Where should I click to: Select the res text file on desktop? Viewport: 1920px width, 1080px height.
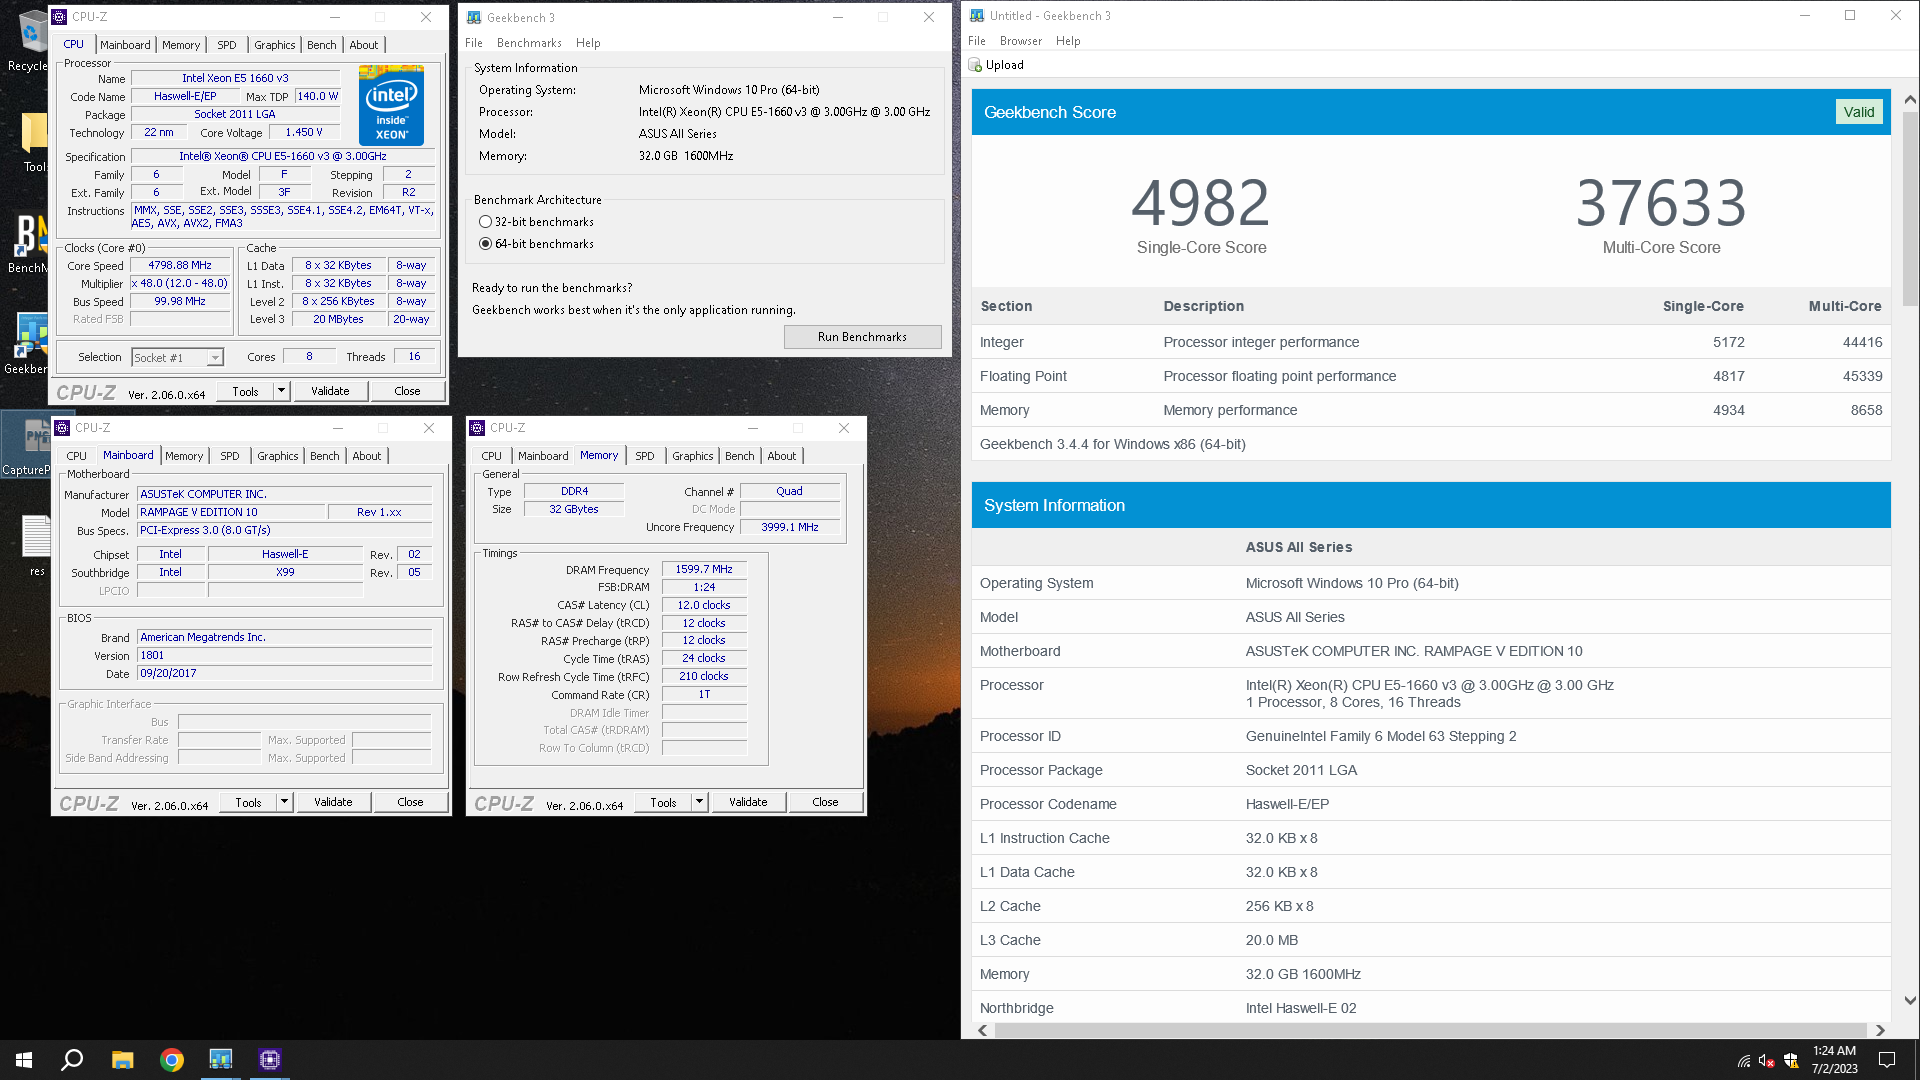pyautogui.click(x=37, y=545)
